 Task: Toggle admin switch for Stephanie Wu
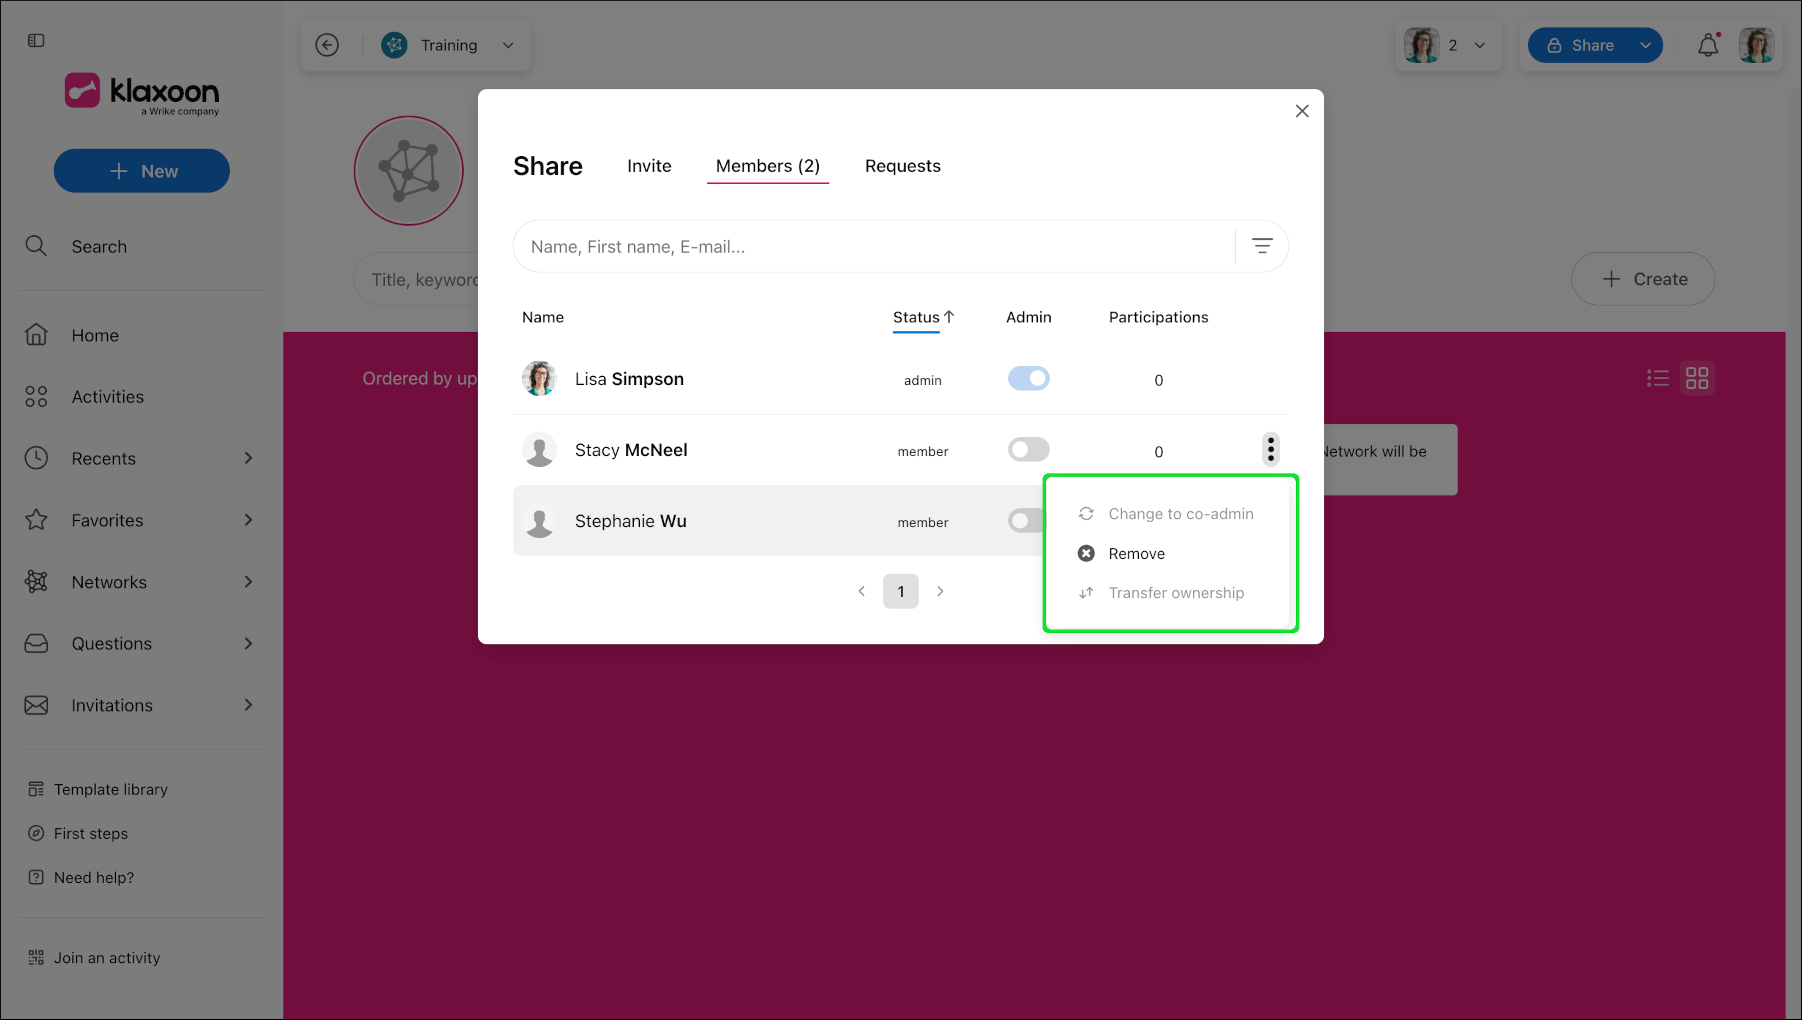(1025, 520)
